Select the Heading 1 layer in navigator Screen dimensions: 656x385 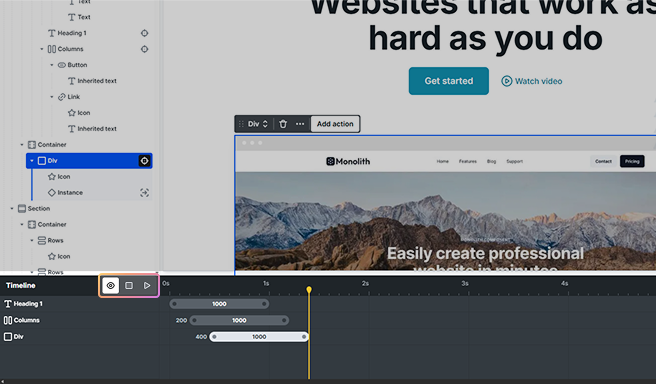point(67,33)
